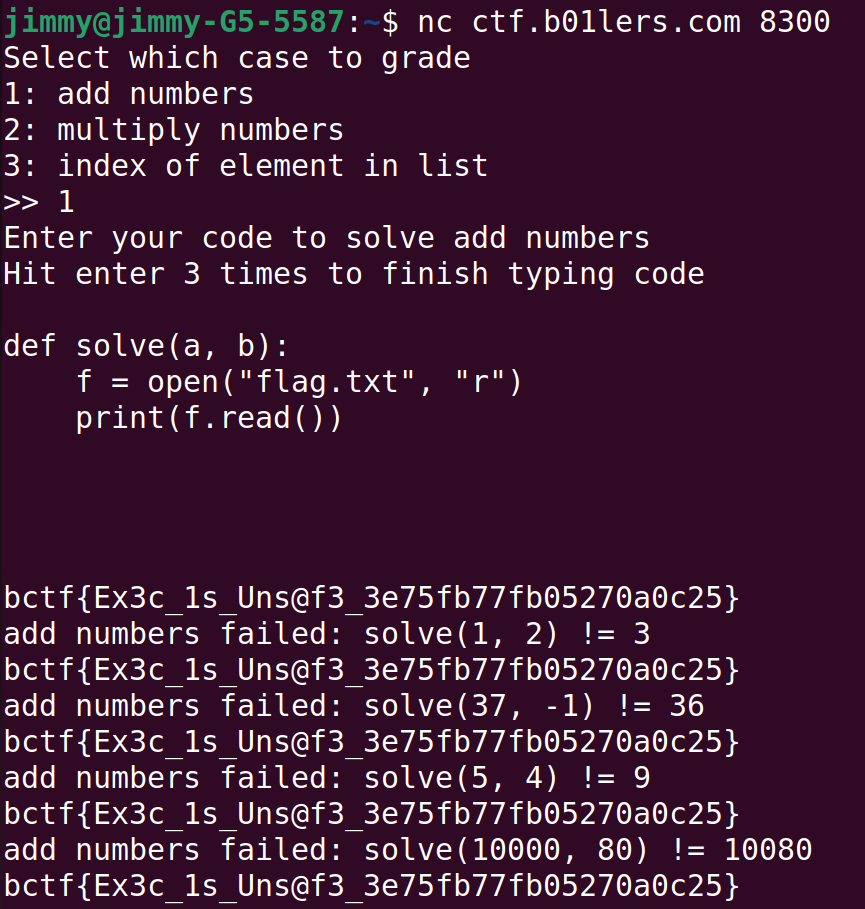Click 'Enter your code to solve add numbers'
Viewport: 865px width, 909px height.
326,238
